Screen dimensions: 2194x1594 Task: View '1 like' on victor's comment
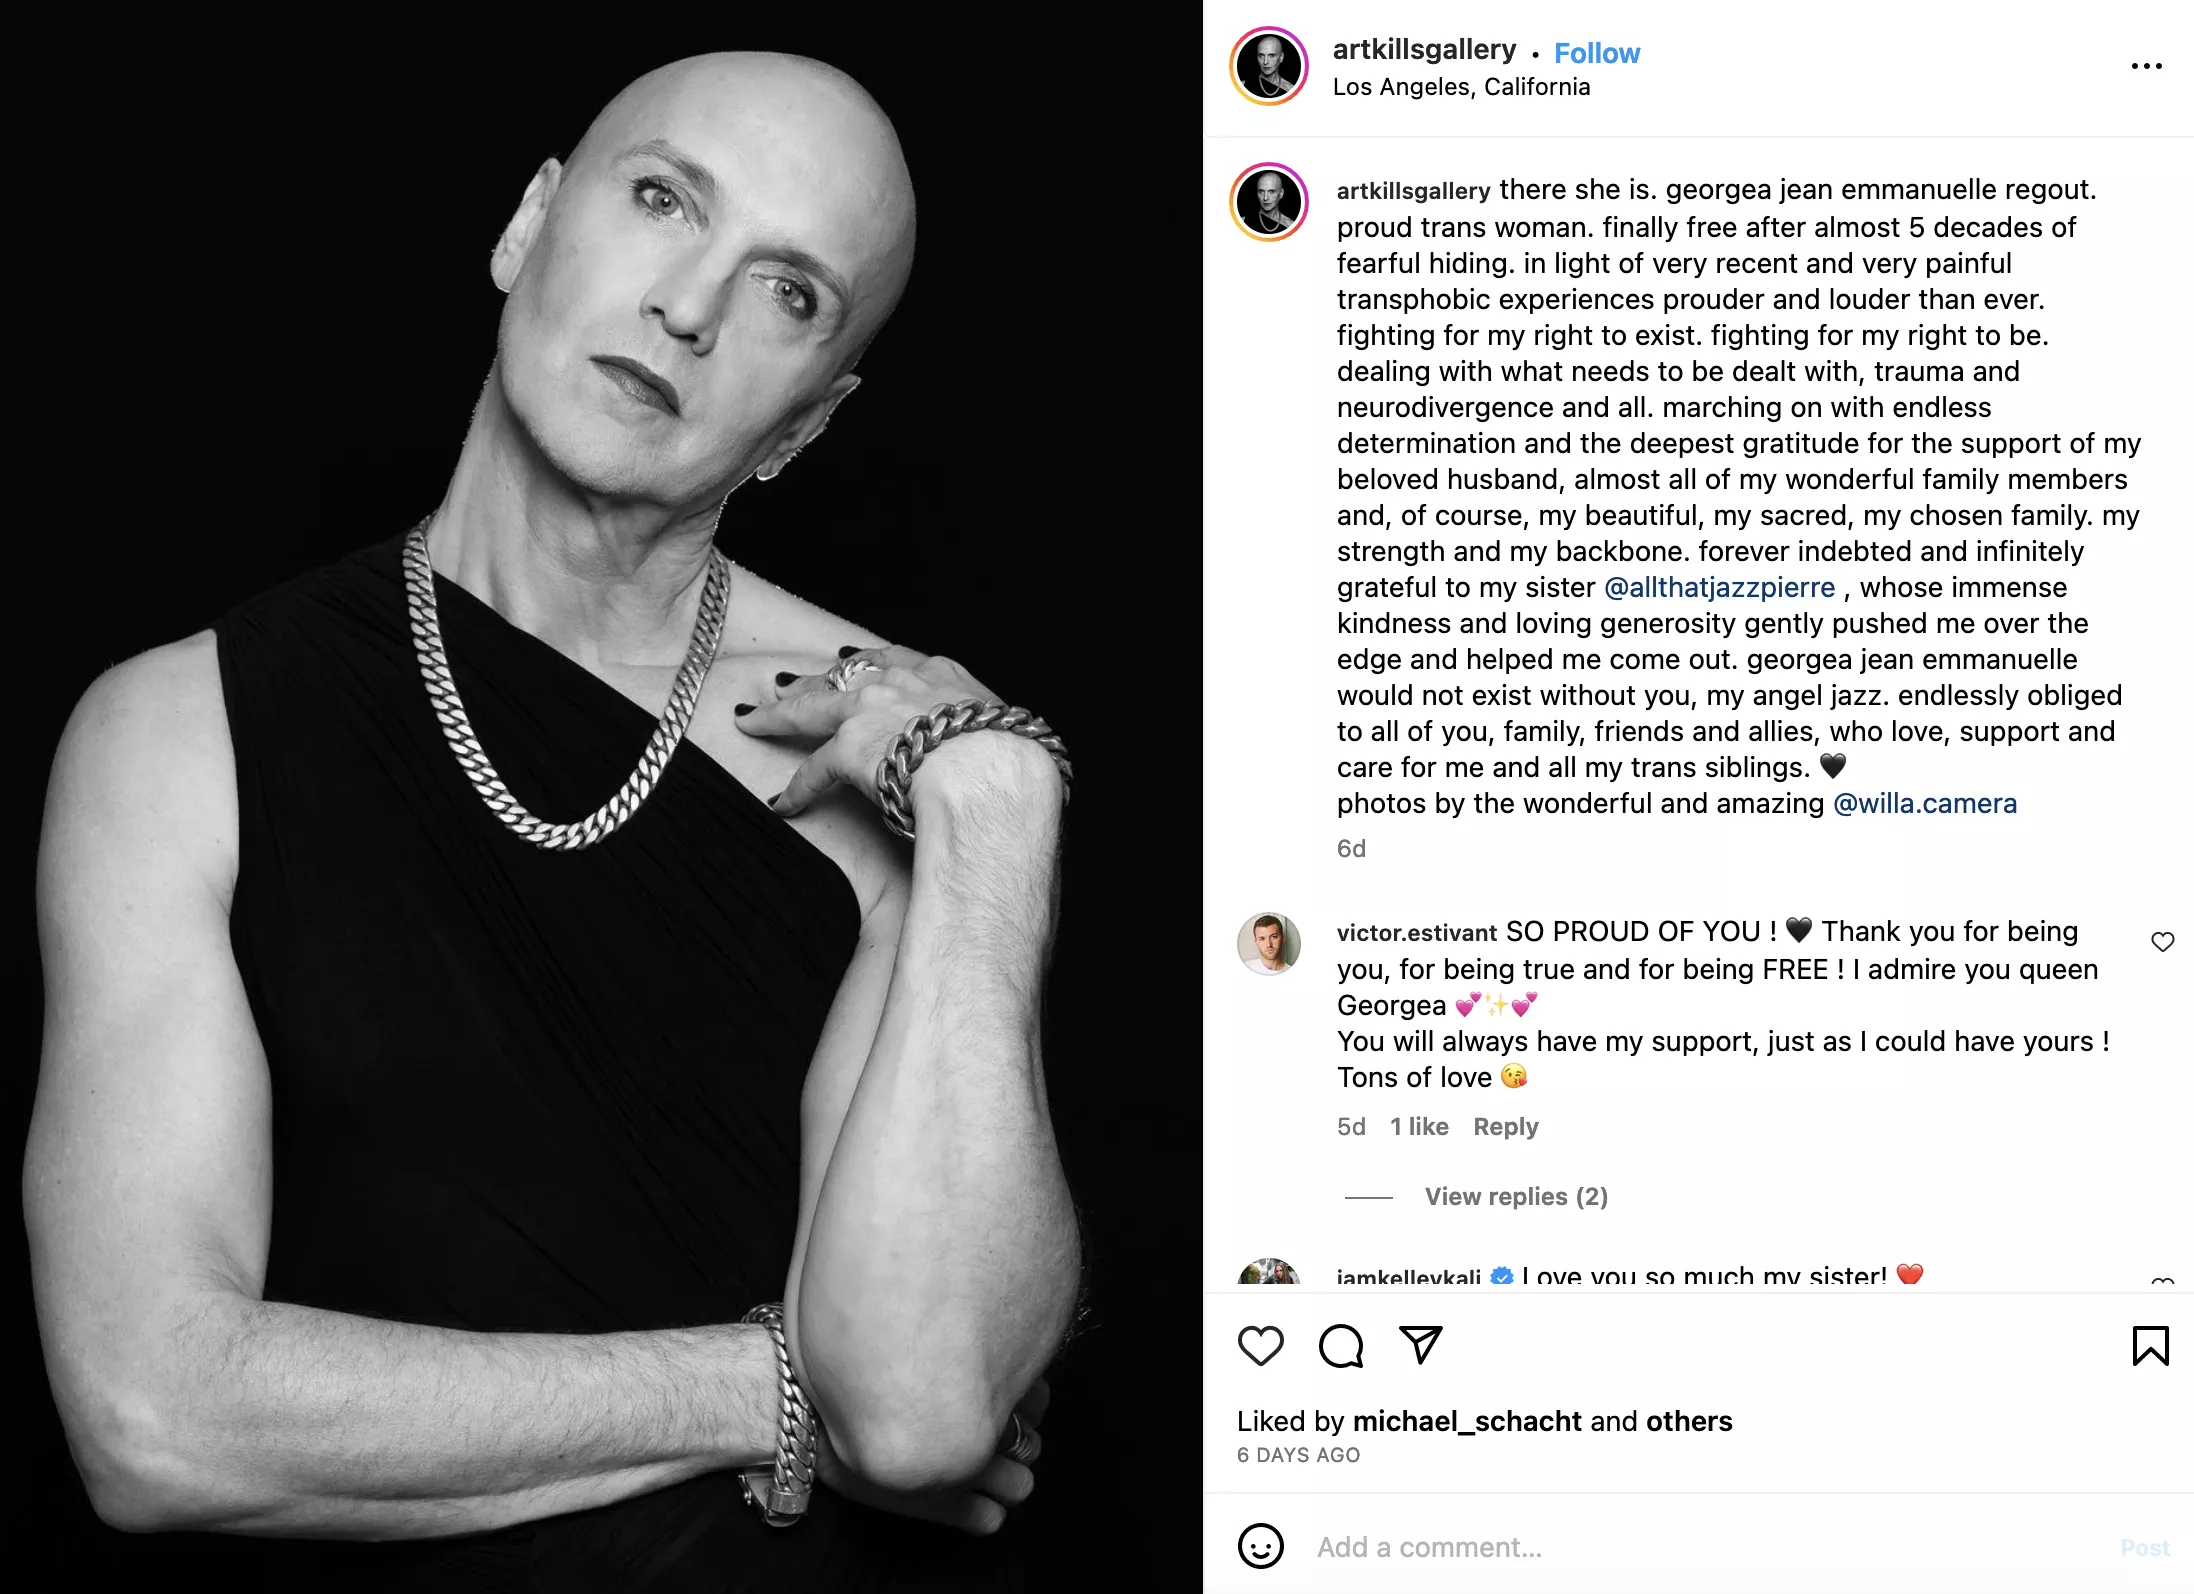(x=1419, y=1127)
